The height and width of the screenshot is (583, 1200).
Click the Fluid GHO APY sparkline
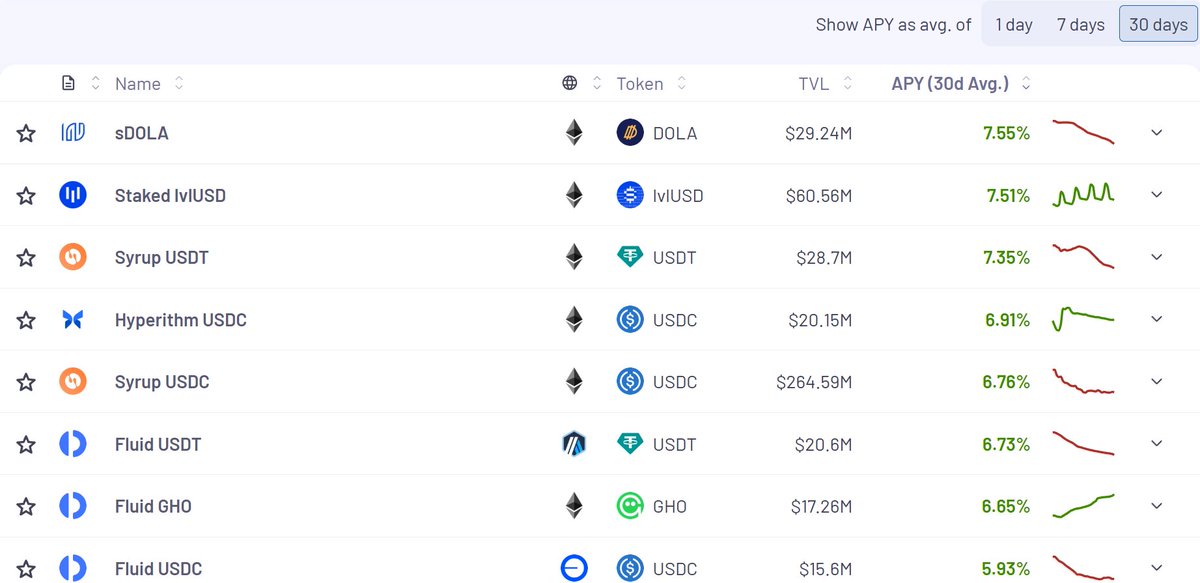tap(1083, 506)
